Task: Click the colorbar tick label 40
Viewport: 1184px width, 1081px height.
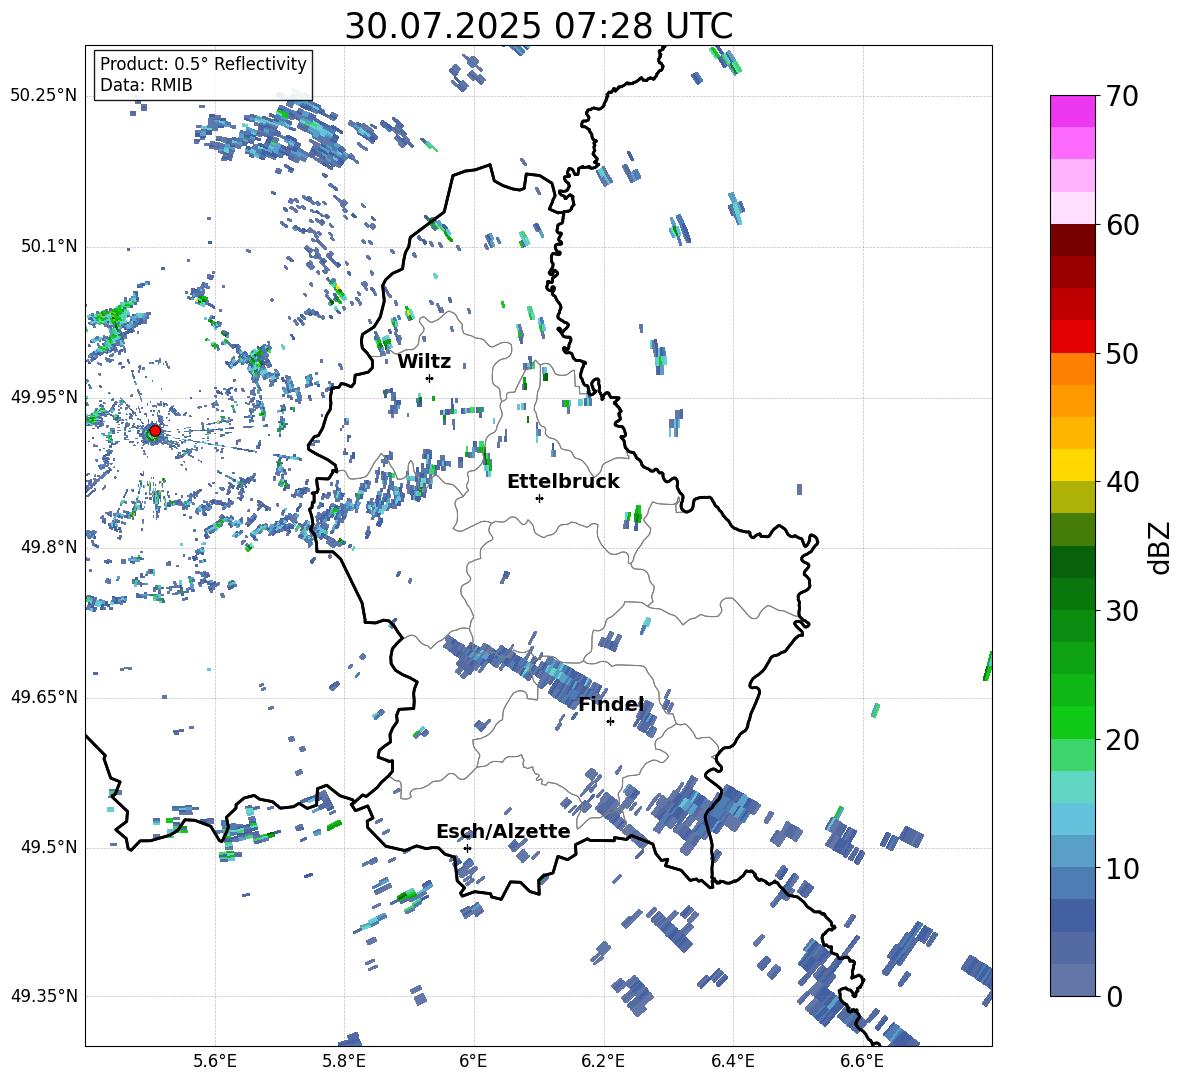Action: (x=1122, y=482)
